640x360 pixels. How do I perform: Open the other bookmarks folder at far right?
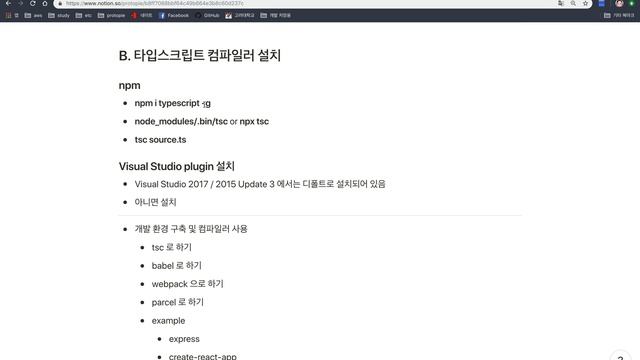619,16
